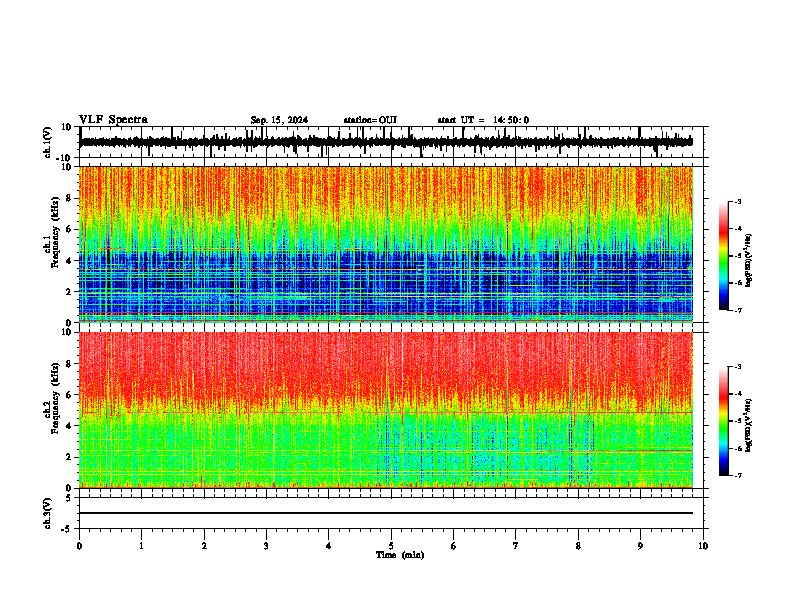Screen dimensions: 792x612
Task: Click the "ch.3(V)" axis label
Action: 48,514
